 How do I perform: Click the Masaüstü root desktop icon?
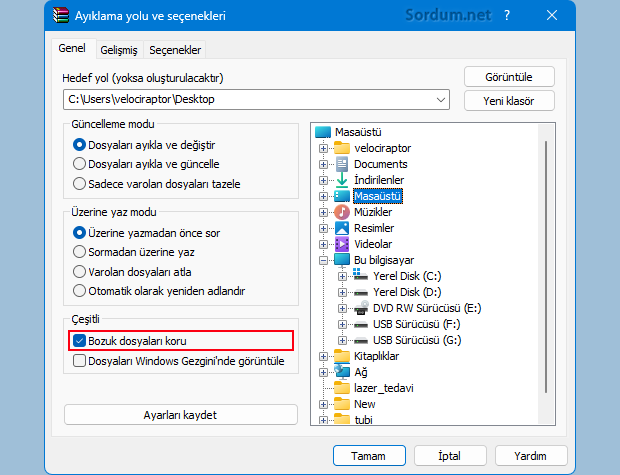pyautogui.click(x=323, y=132)
